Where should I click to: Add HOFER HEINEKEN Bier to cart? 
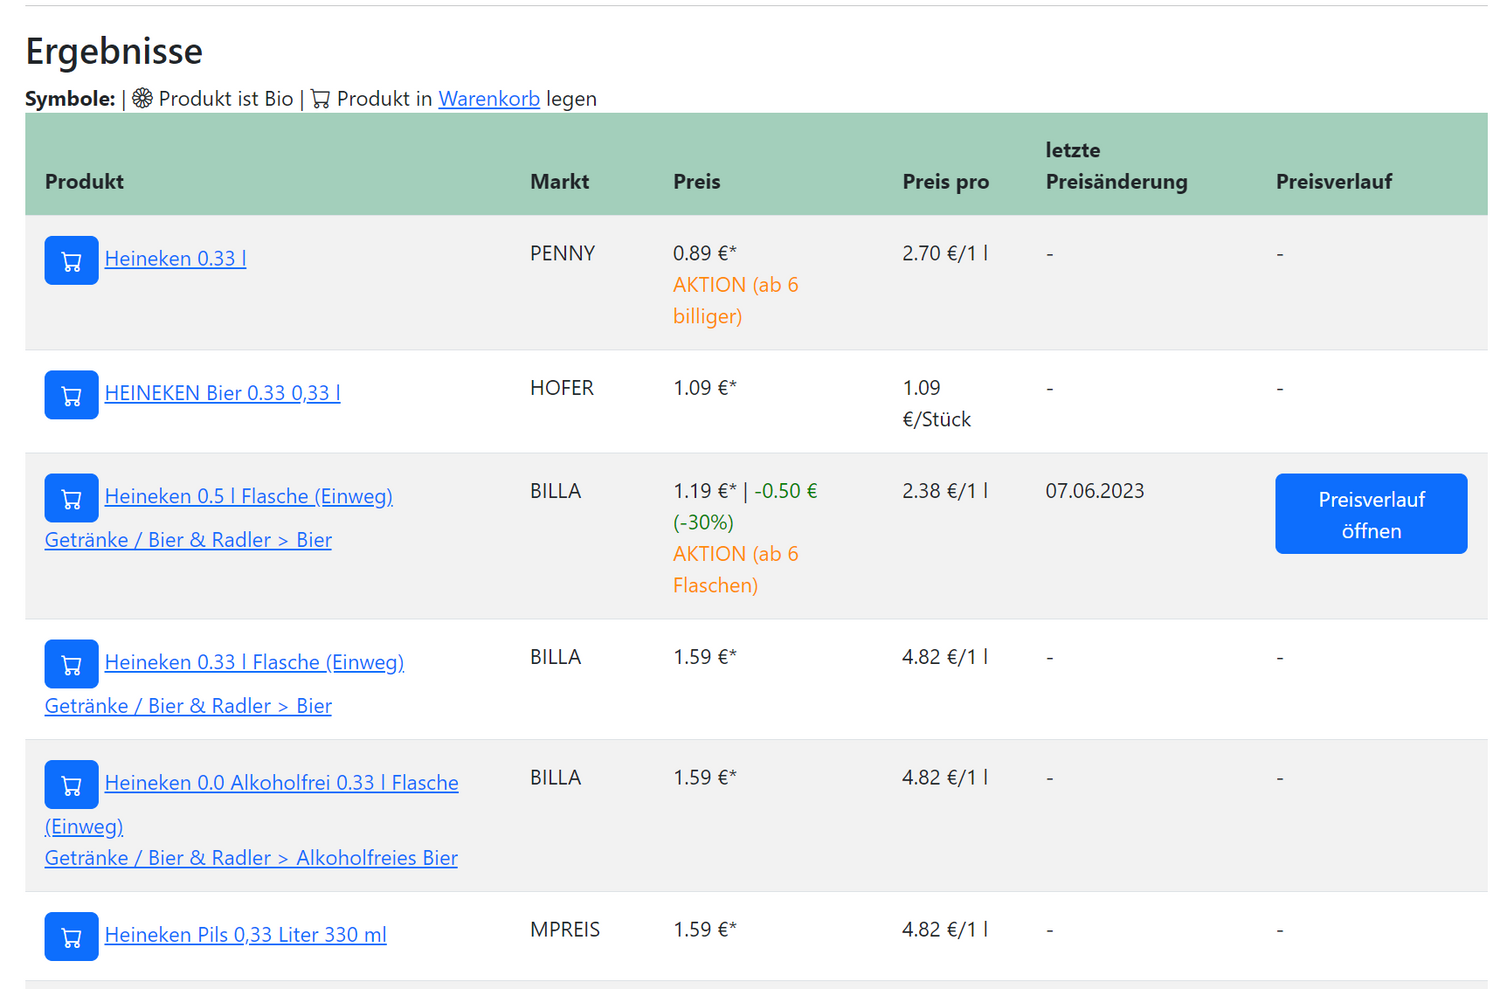71,395
